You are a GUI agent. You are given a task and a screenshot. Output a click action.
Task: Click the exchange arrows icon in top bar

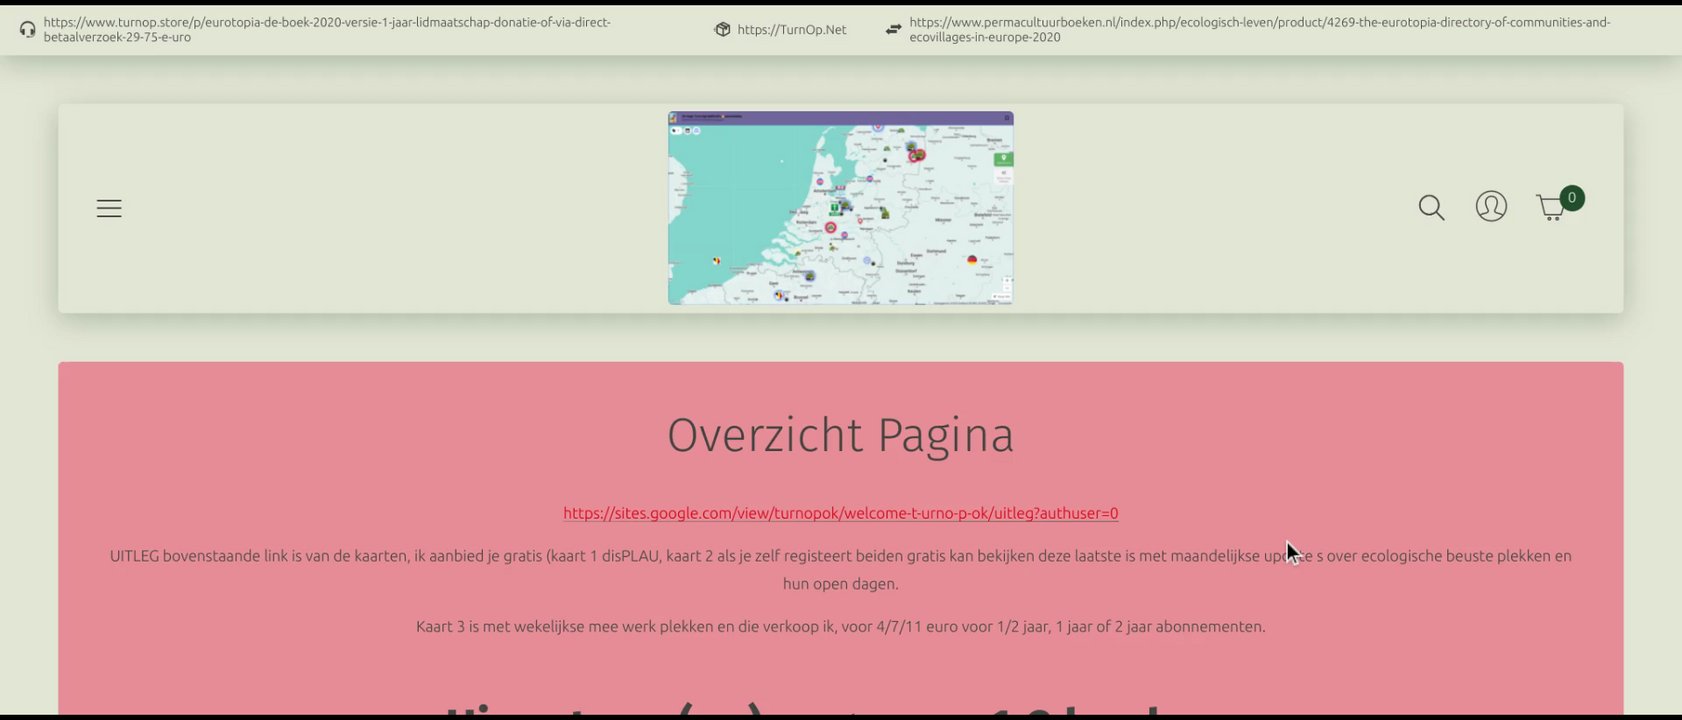[x=893, y=29]
